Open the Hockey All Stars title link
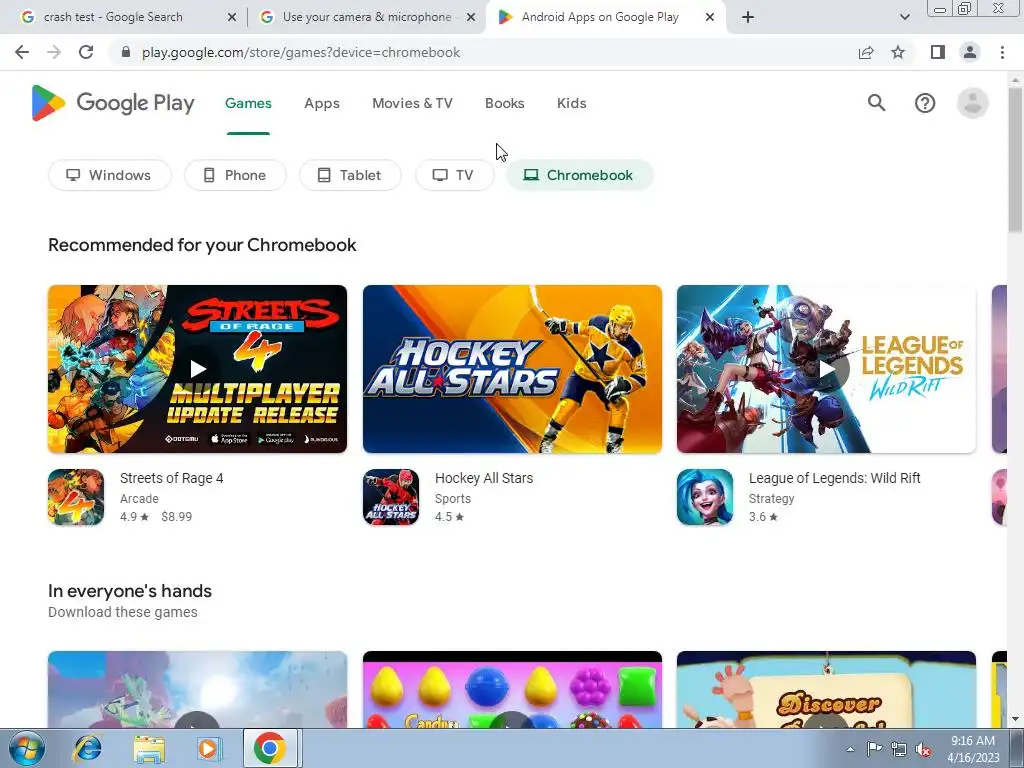 point(484,478)
